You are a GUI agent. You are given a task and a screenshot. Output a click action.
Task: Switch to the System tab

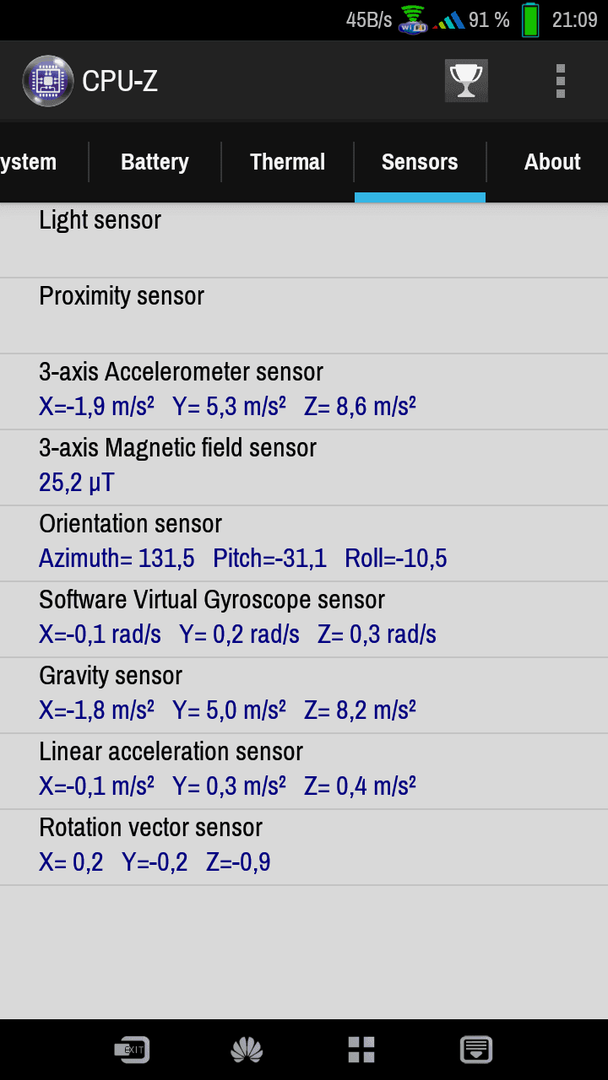pos(29,162)
